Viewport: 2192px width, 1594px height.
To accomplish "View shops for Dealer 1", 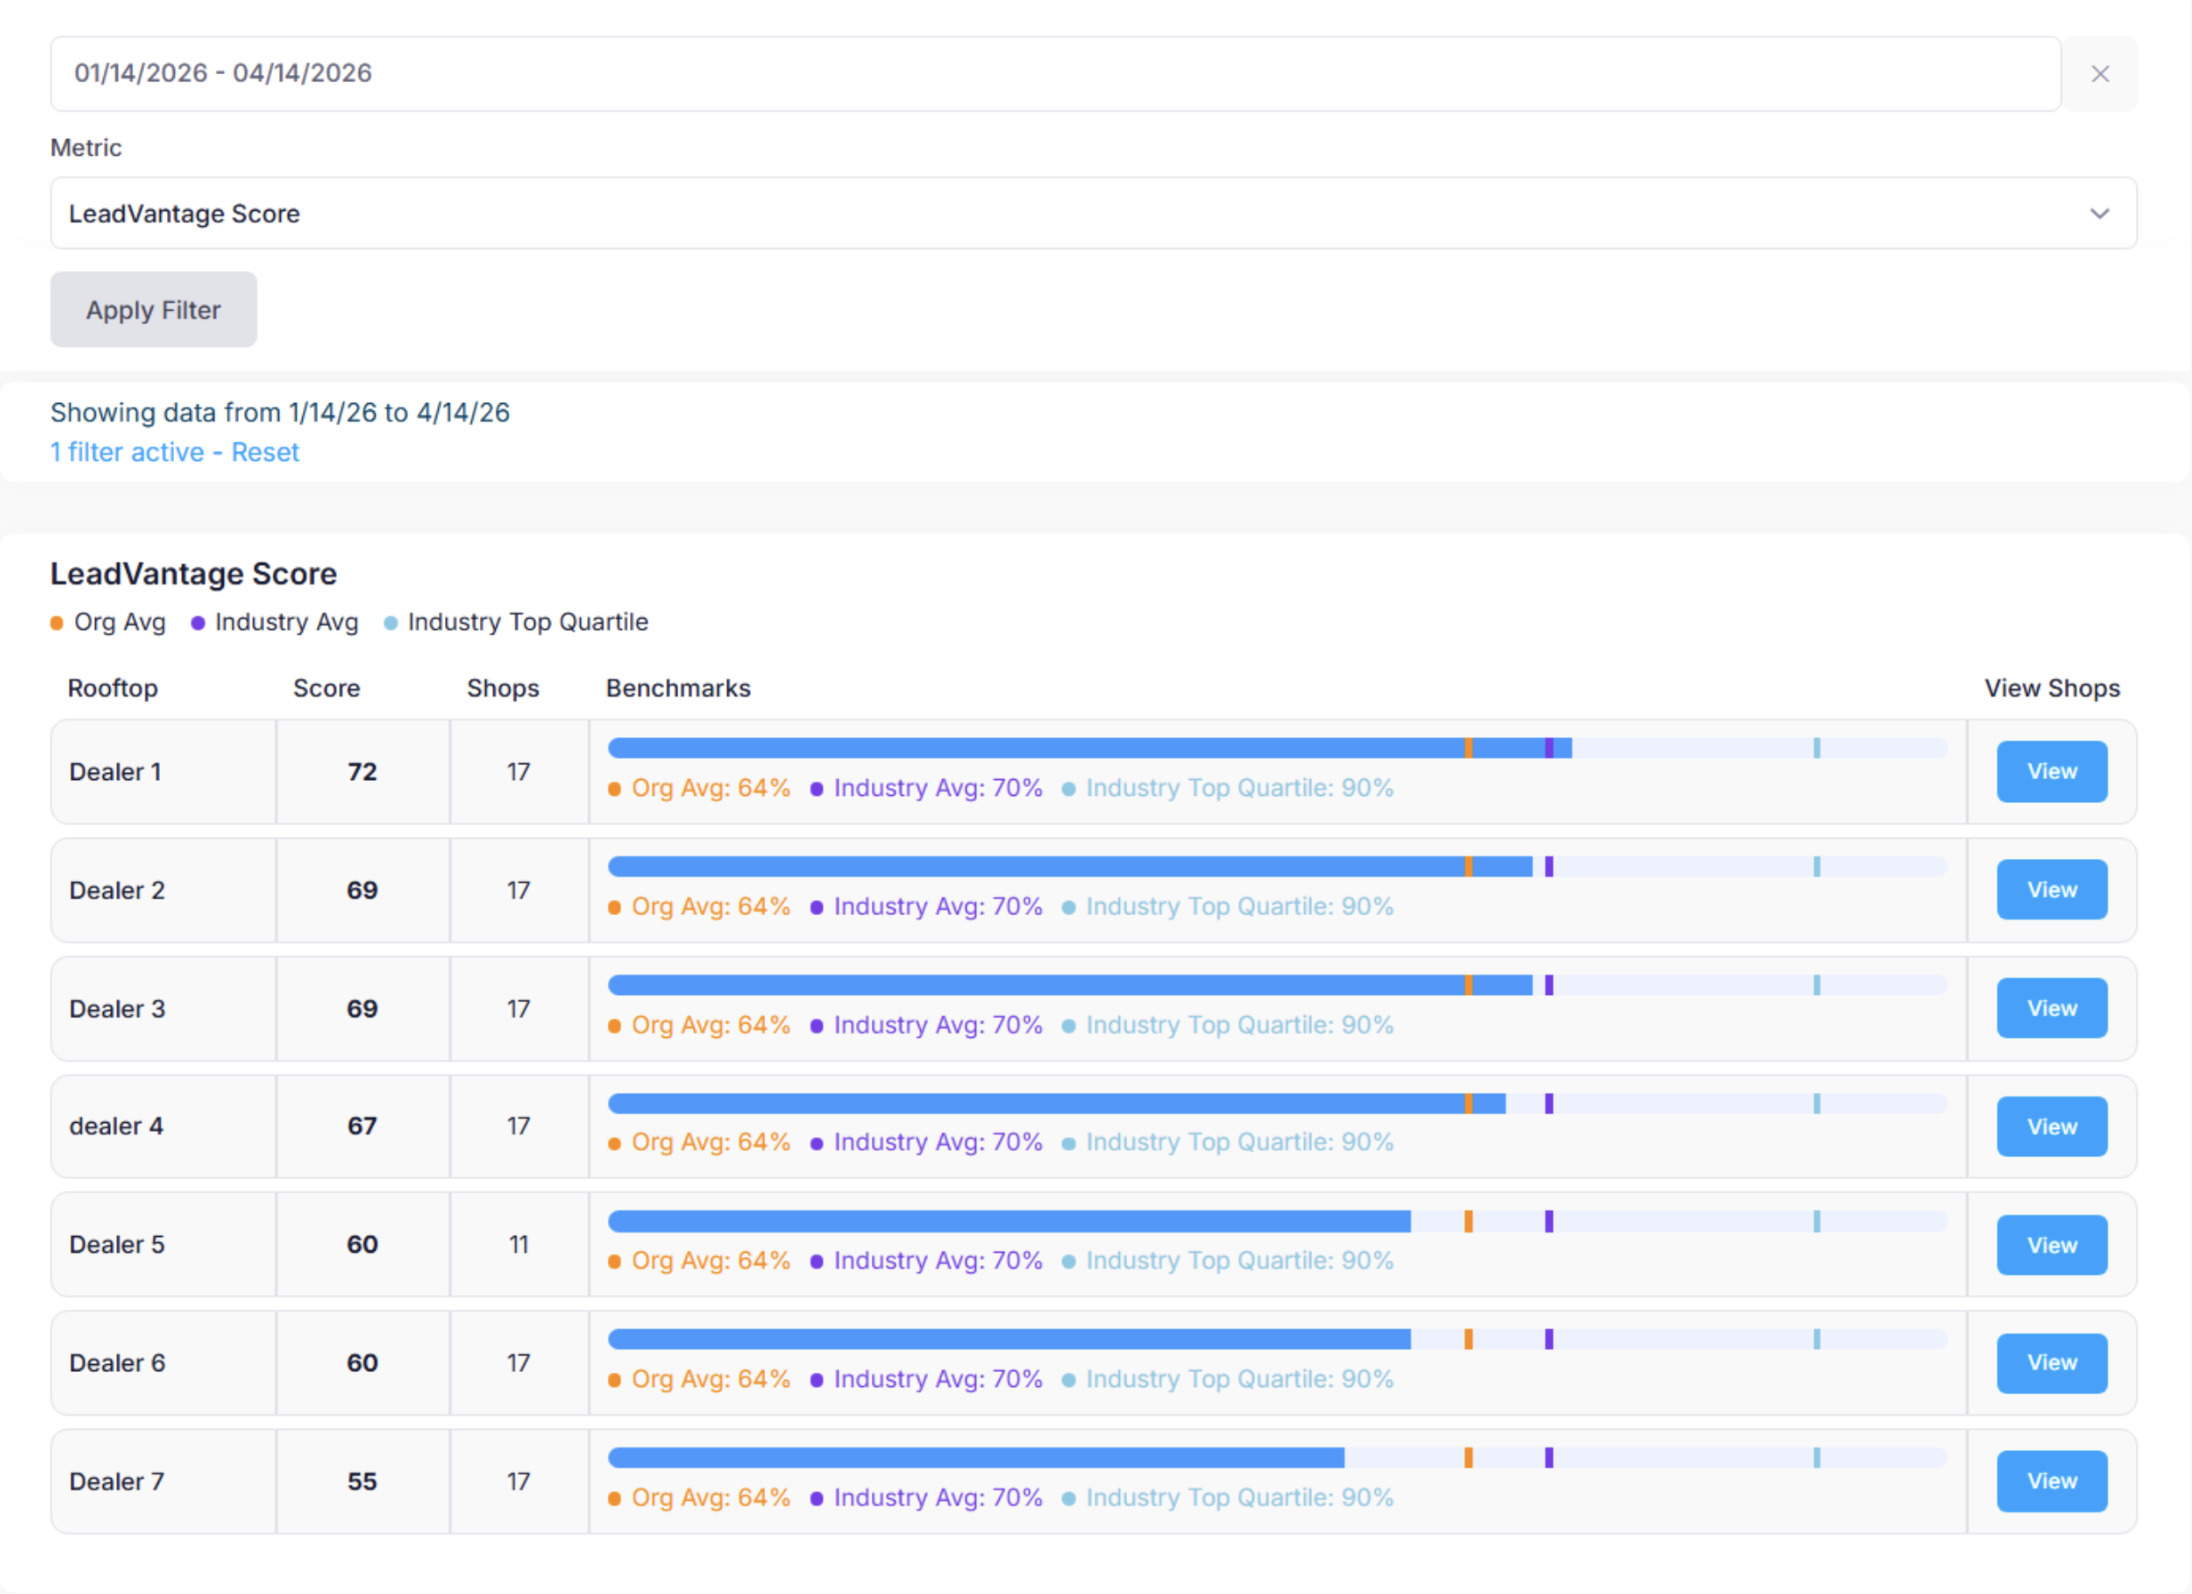I will (x=2051, y=771).
